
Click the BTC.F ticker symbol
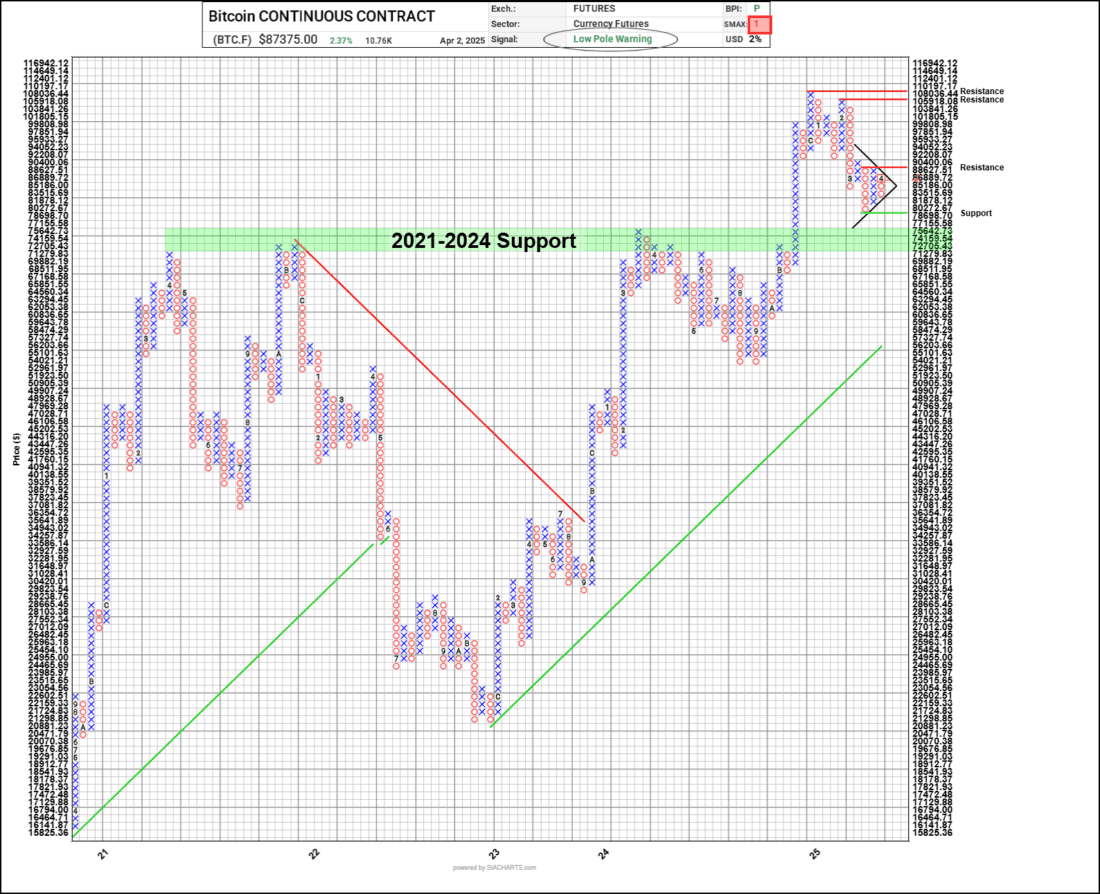[x=232, y=40]
